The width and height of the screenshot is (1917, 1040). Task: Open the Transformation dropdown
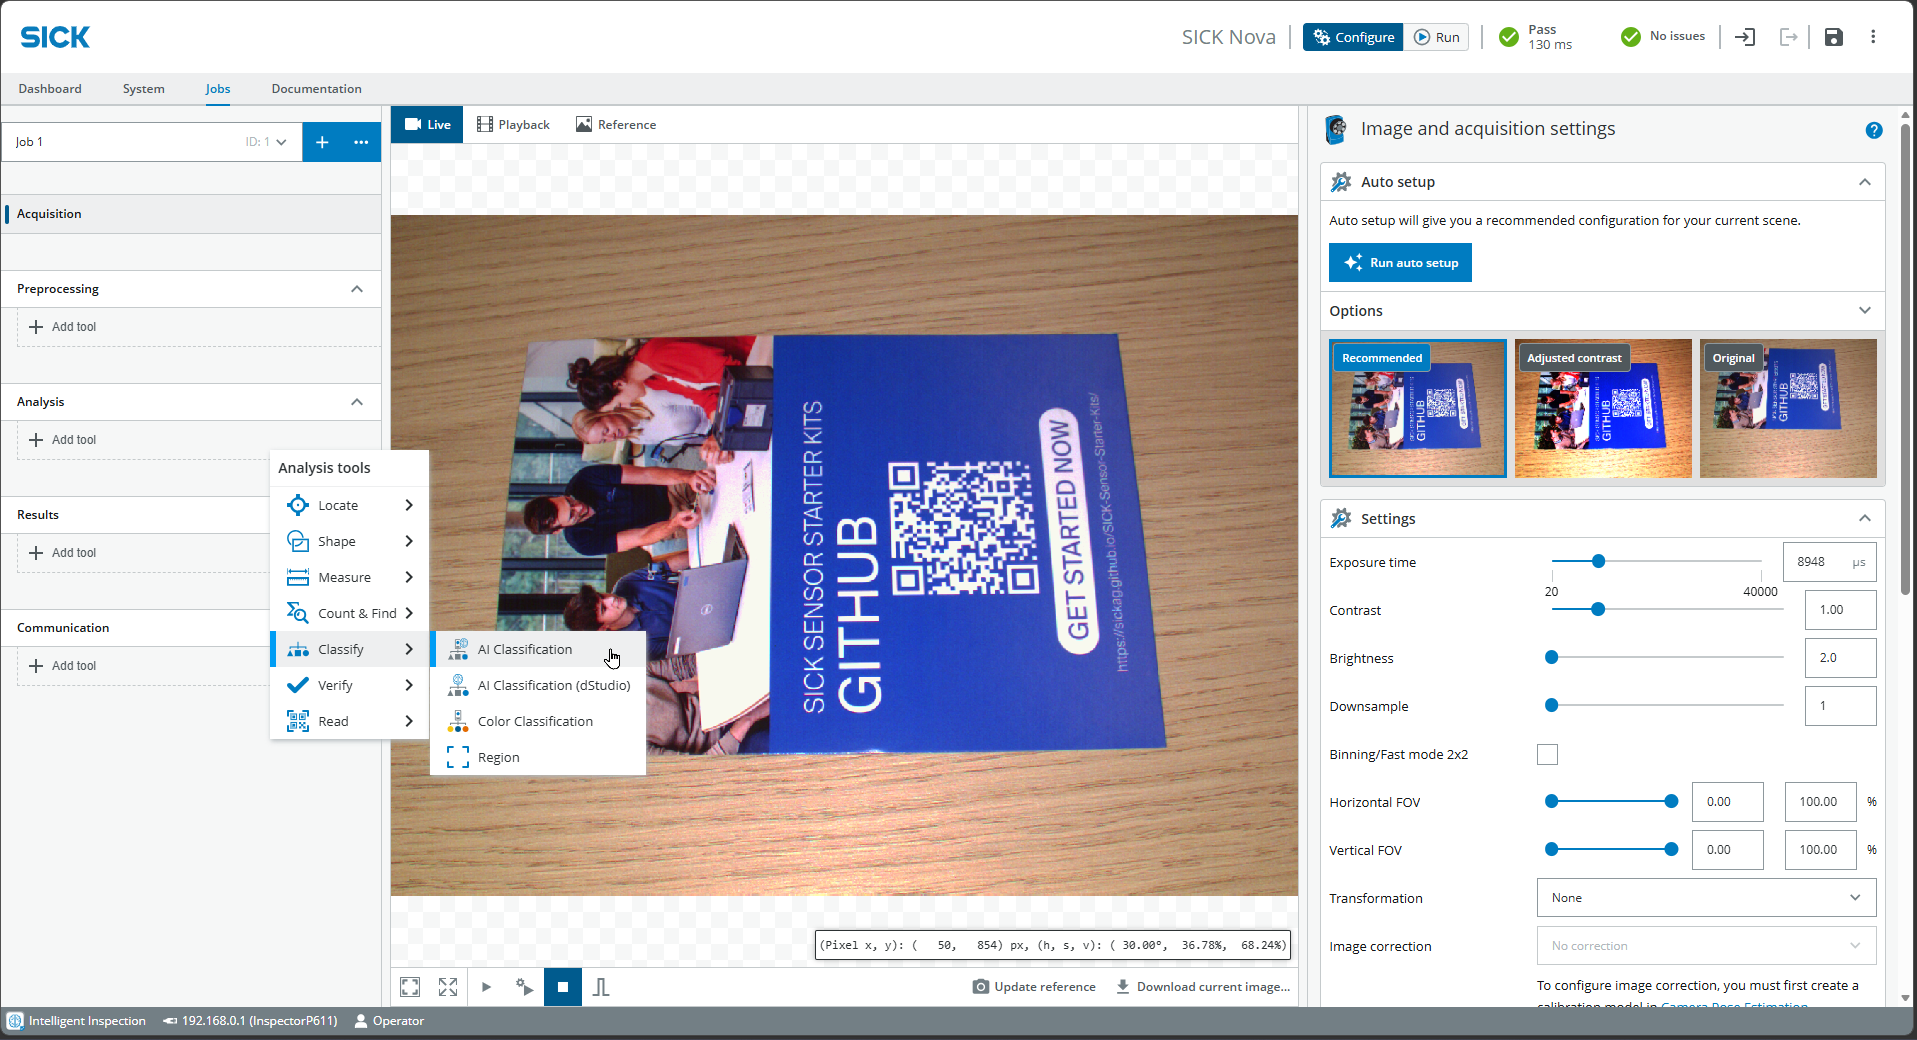(1706, 898)
